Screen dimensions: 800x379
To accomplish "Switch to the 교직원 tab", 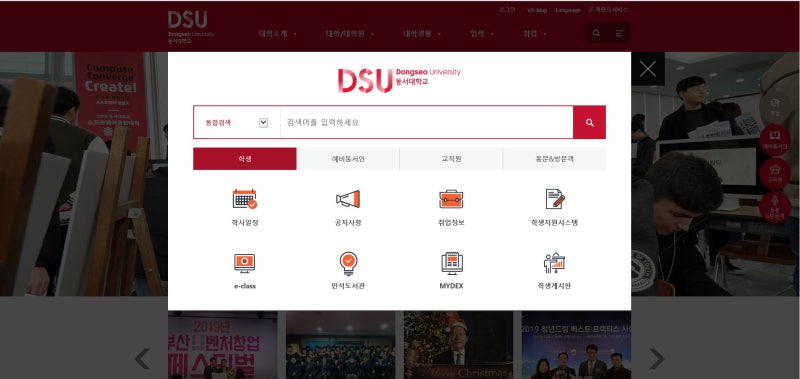I will click(x=451, y=159).
